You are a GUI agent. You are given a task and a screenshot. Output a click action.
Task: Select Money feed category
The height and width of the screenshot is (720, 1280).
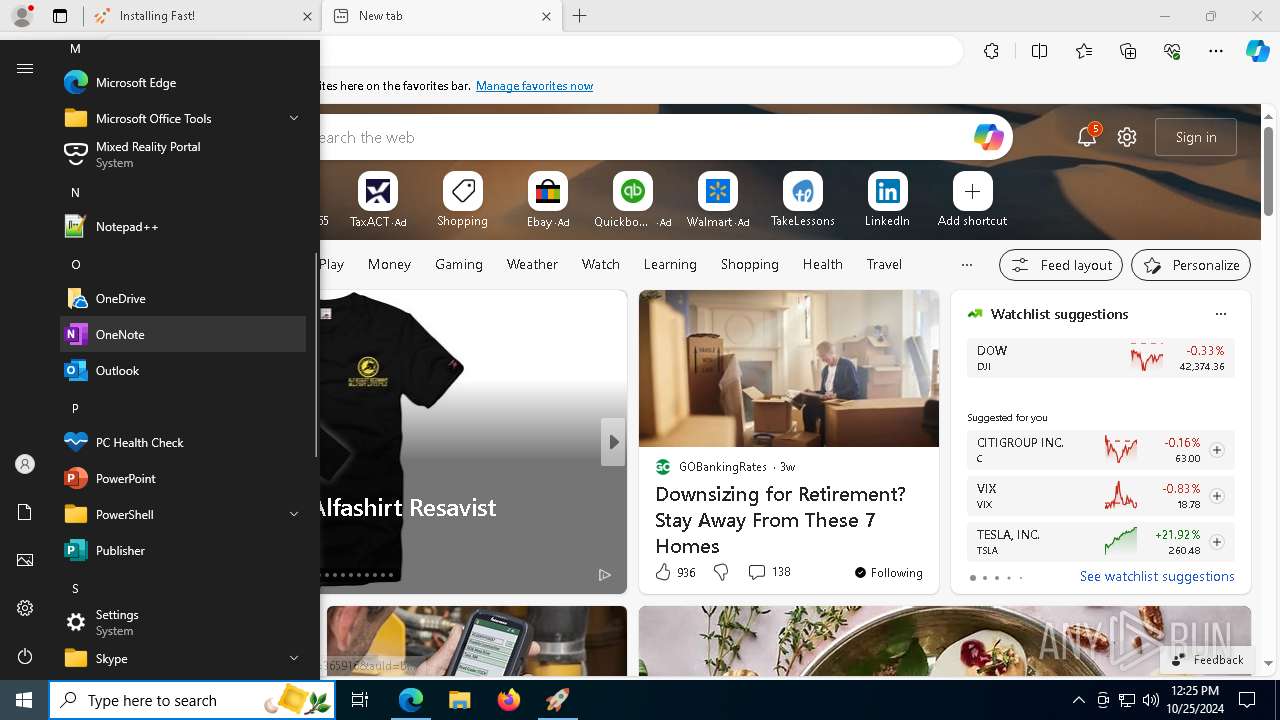(x=389, y=264)
